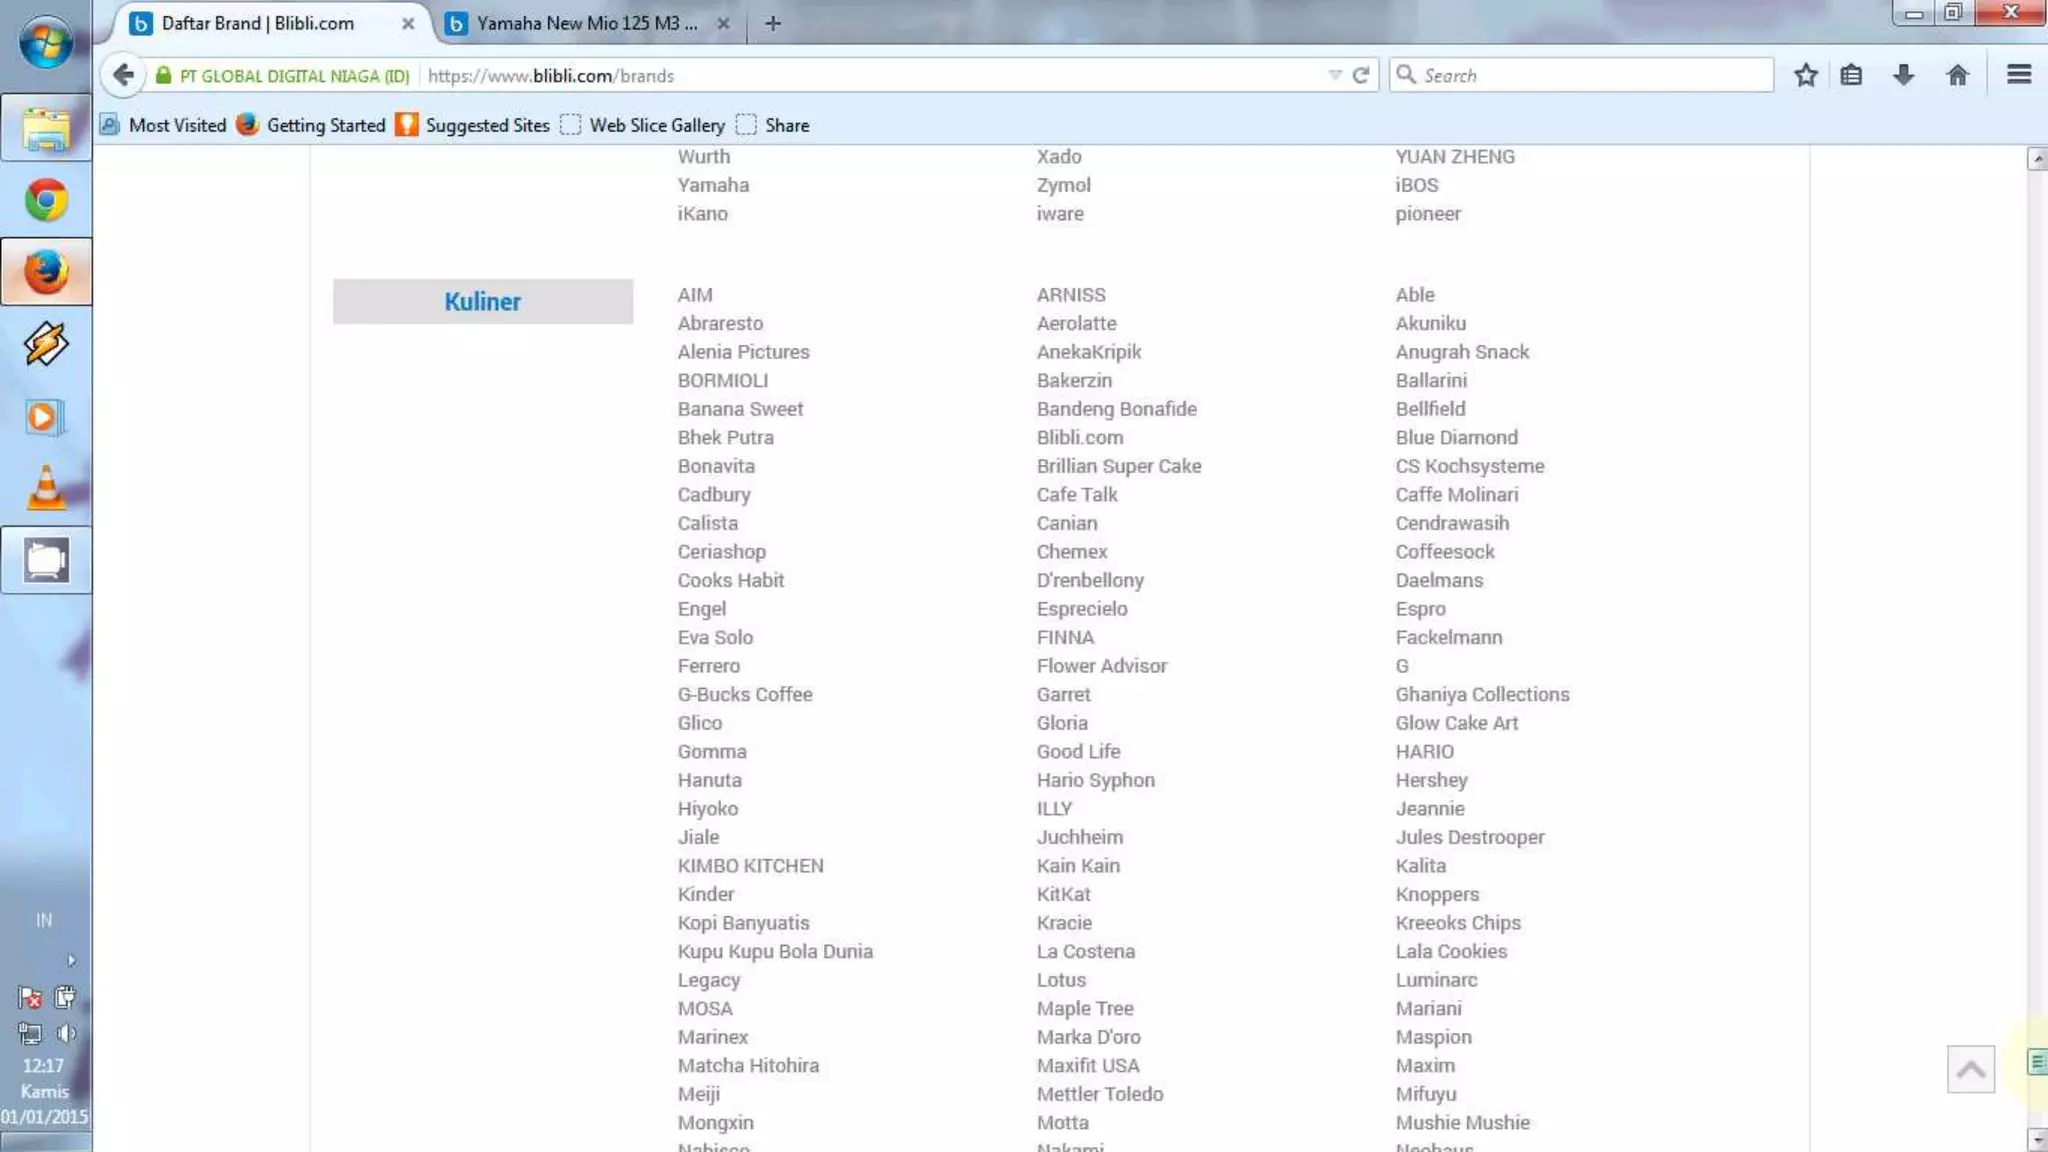The width and height of the screenshot is (2048, 1152).
Task: Open the Firefox hamburger menu
Action: (2018, 75)
